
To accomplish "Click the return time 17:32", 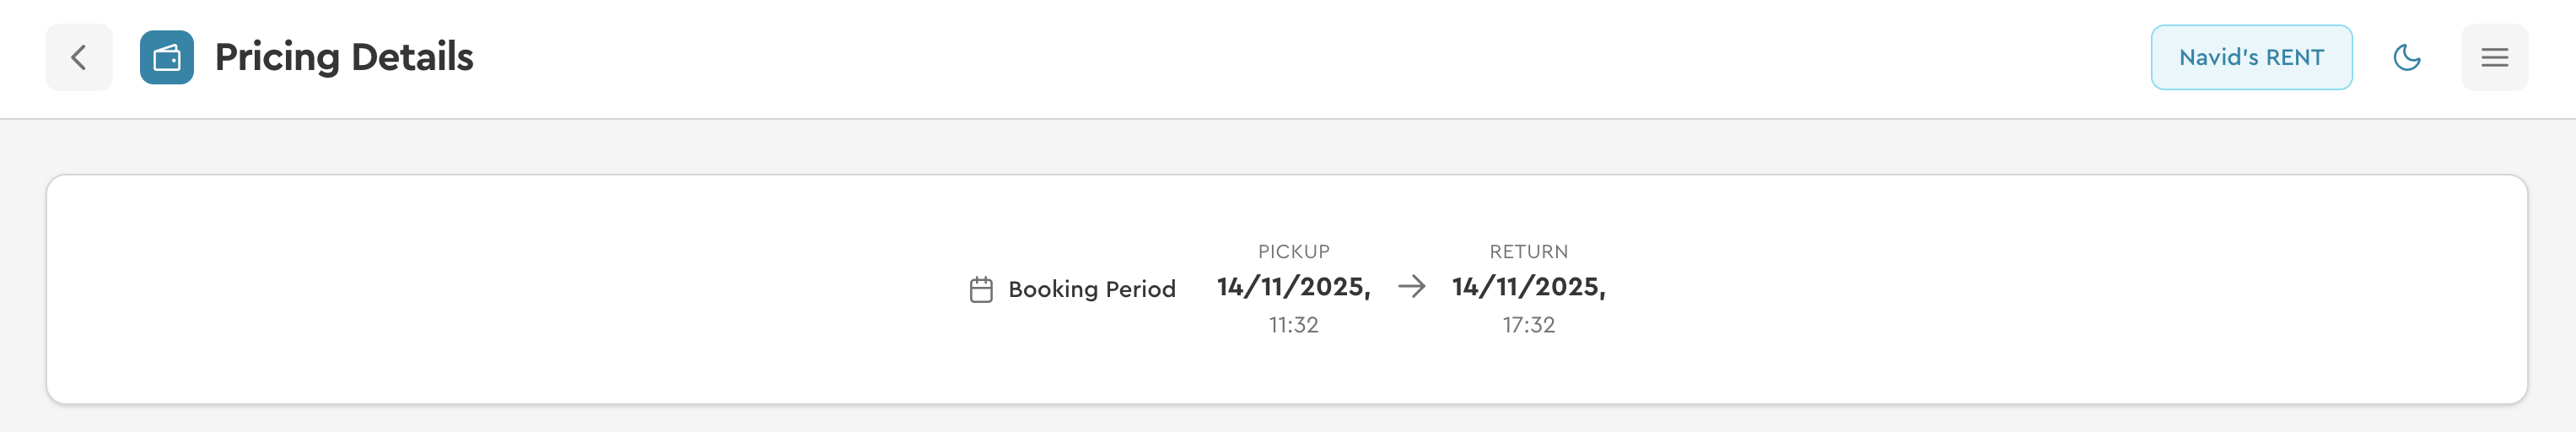I will (x=1528, y=325).
